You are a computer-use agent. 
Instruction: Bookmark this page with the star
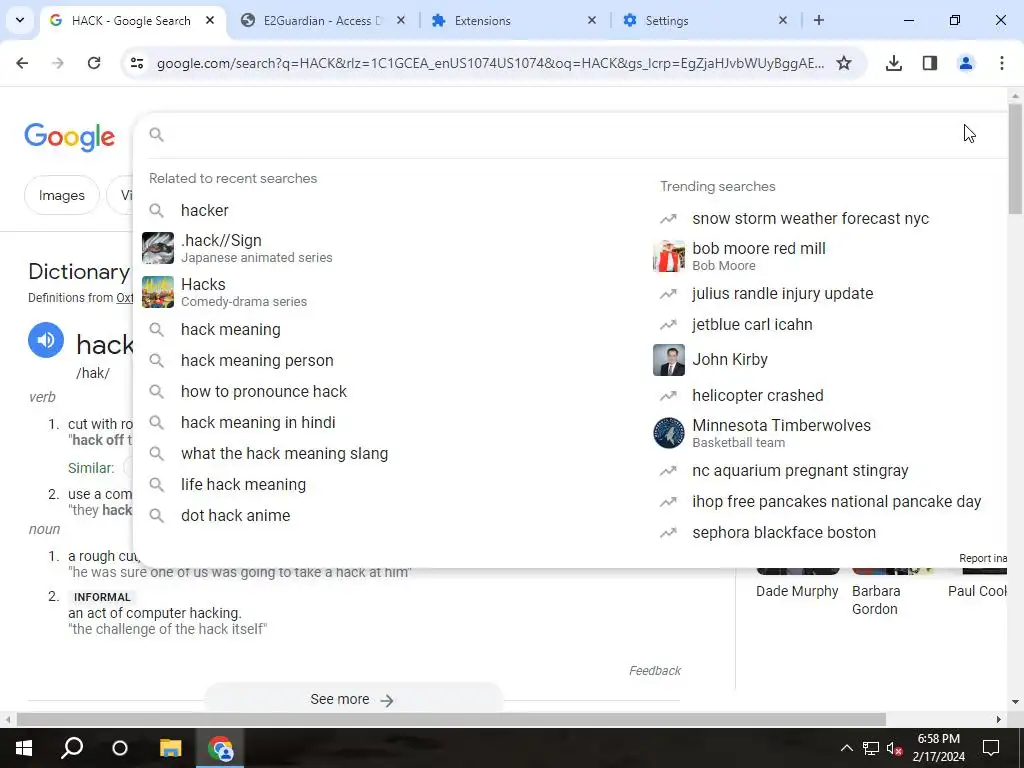[x=844, y=63]
